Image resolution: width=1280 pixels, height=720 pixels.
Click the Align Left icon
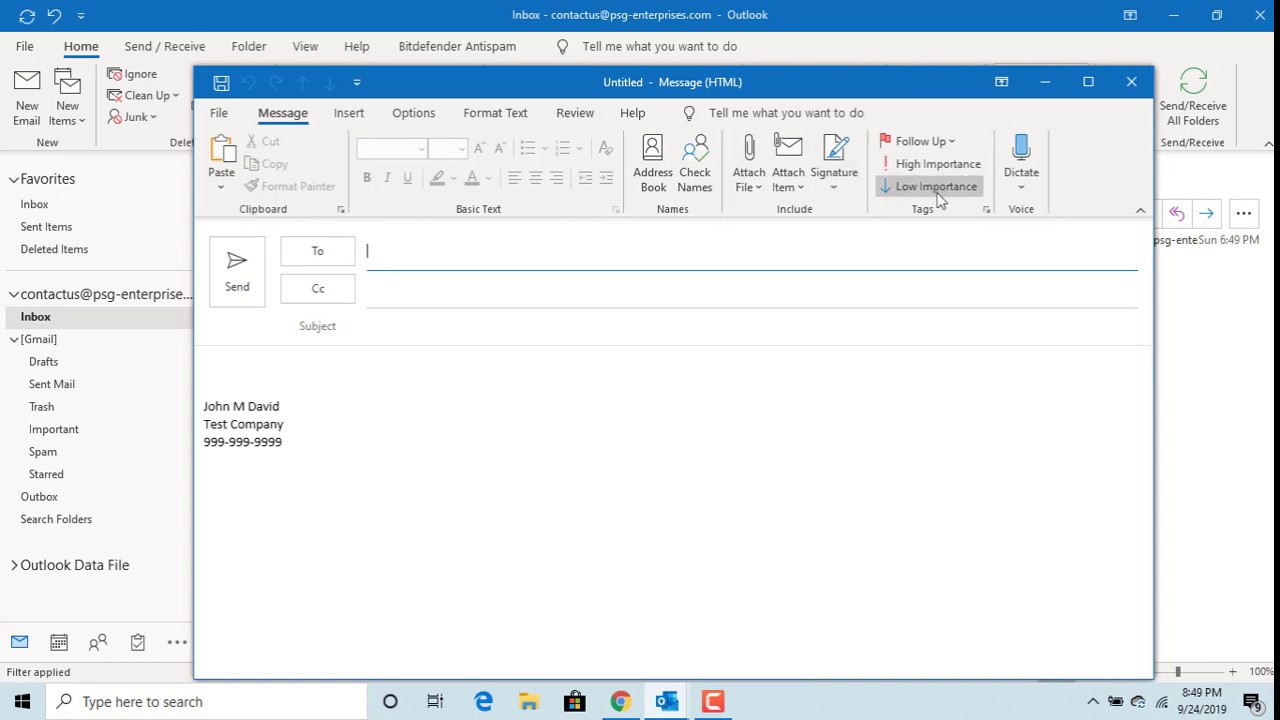pos(514,178)
